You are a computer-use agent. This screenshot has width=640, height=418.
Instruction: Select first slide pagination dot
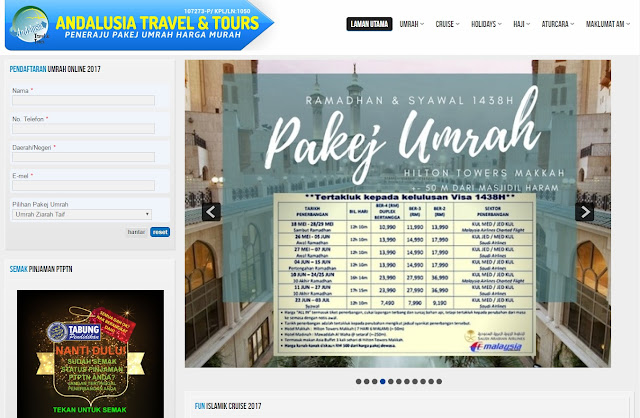click(358, 381)
